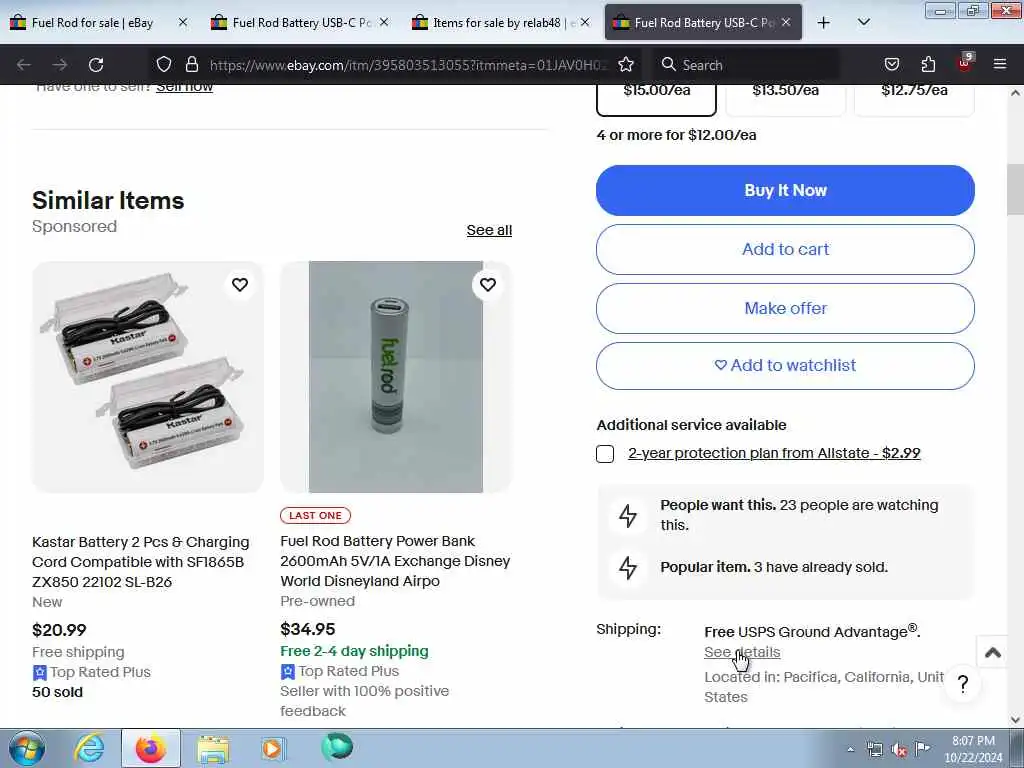Screen dimensions: 1024x768
Task: Click the $20.99 price of Kastar Battery
Action: coord(59,630)
